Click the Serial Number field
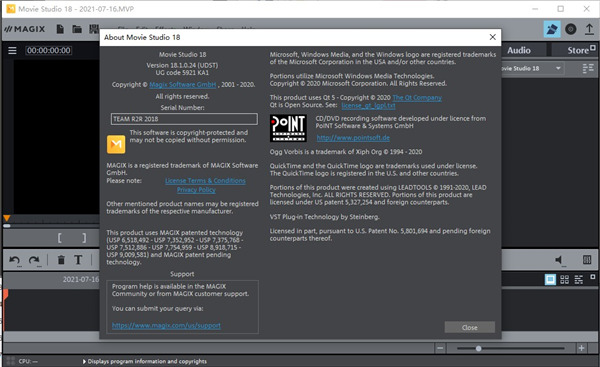 (x=184, y=119)
